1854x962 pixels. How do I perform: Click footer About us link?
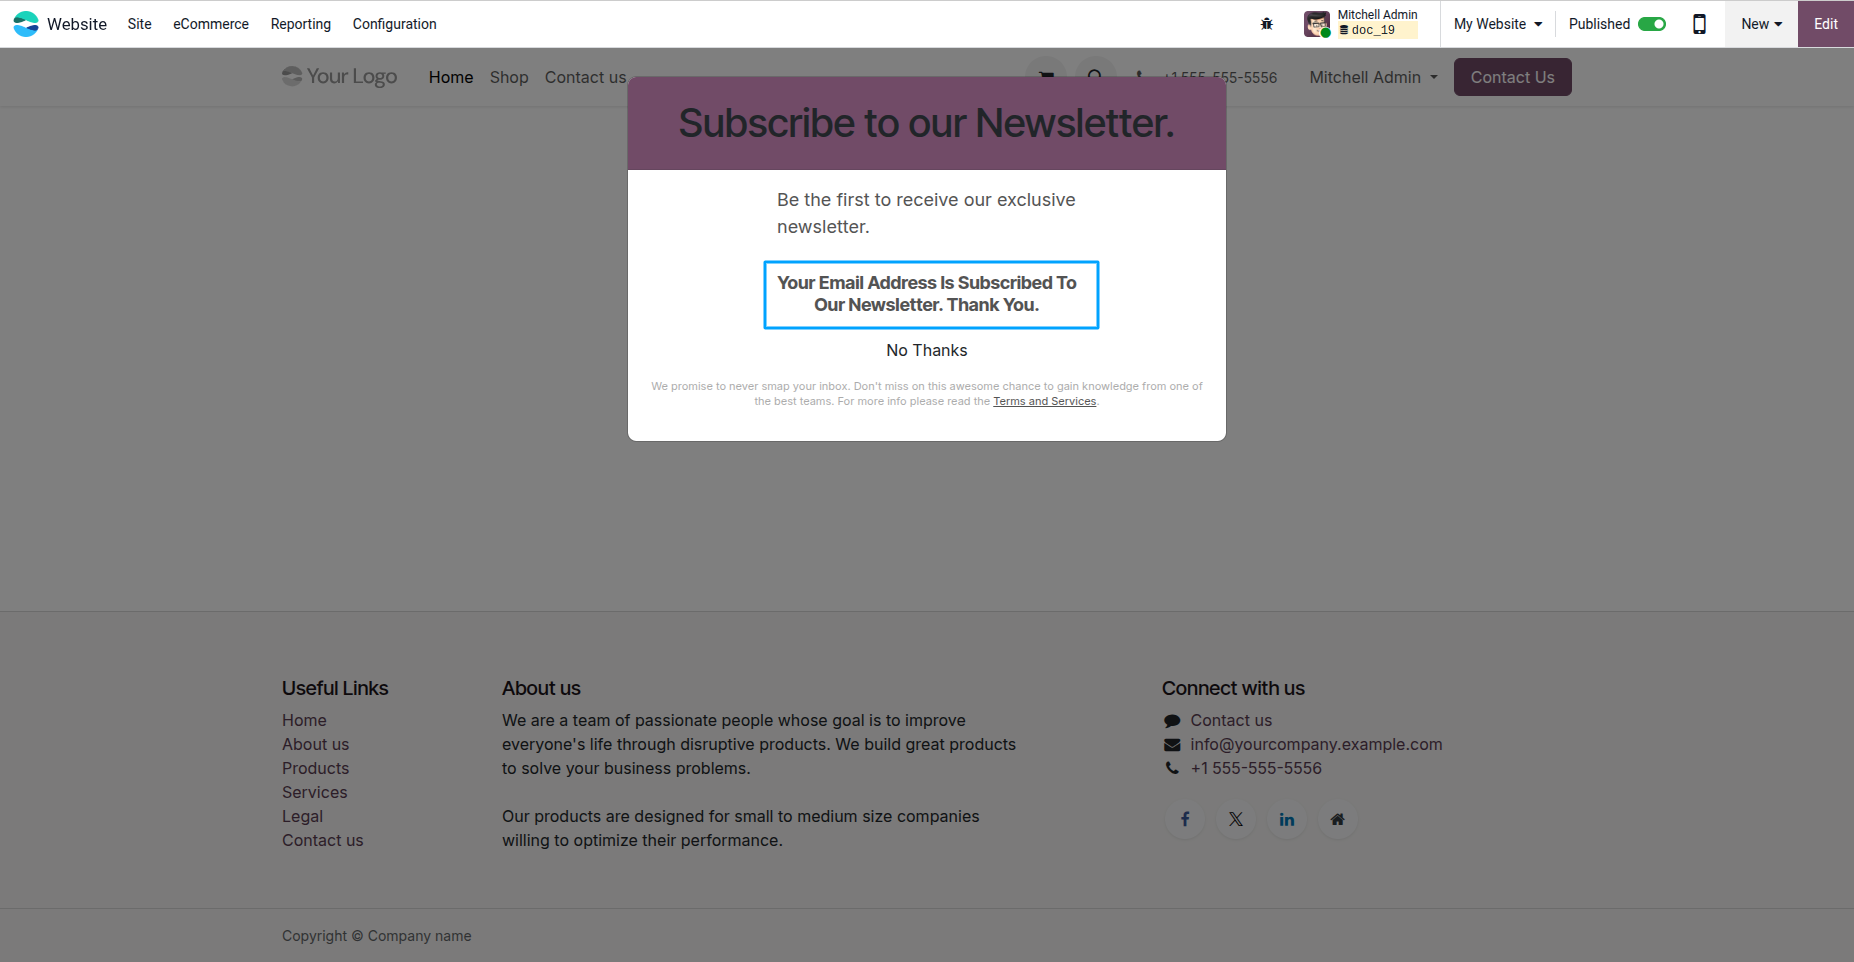pos(315,744)
